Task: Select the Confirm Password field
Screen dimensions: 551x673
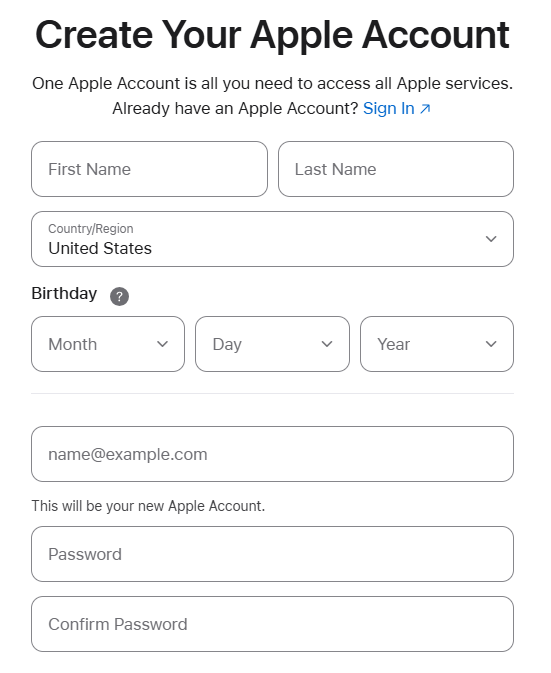Action: pos(272,624)
